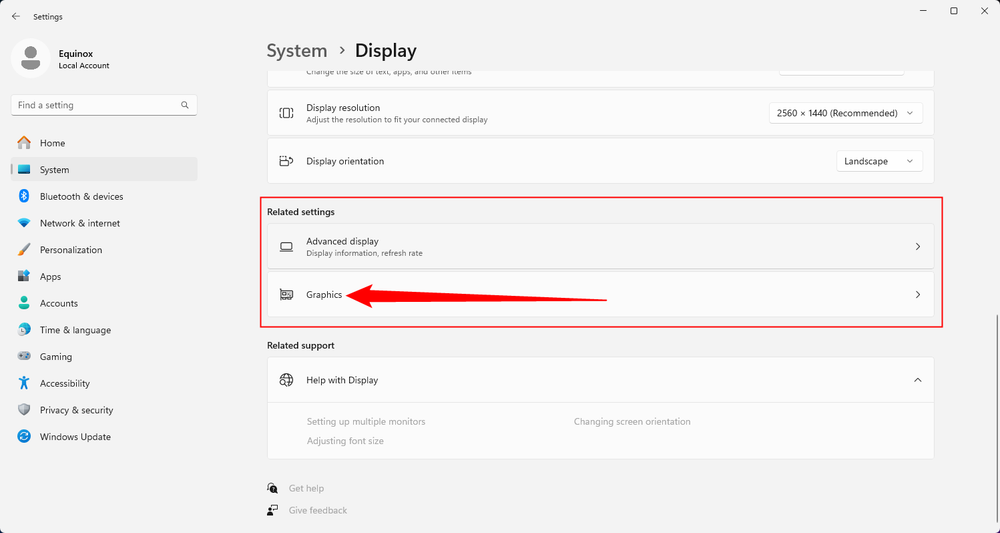
Task: Open the Display resolution dropdown
Action: coord(845,113)
